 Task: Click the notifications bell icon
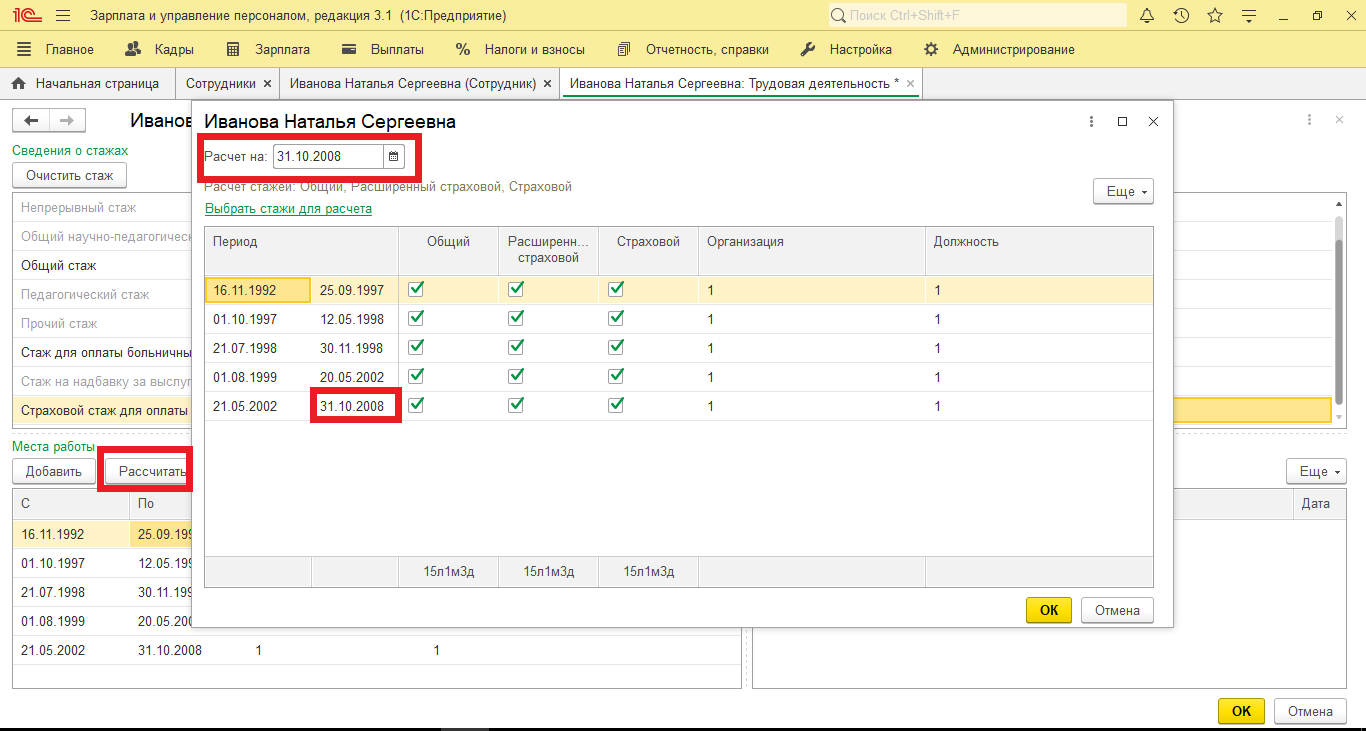tap(1147, 16)
